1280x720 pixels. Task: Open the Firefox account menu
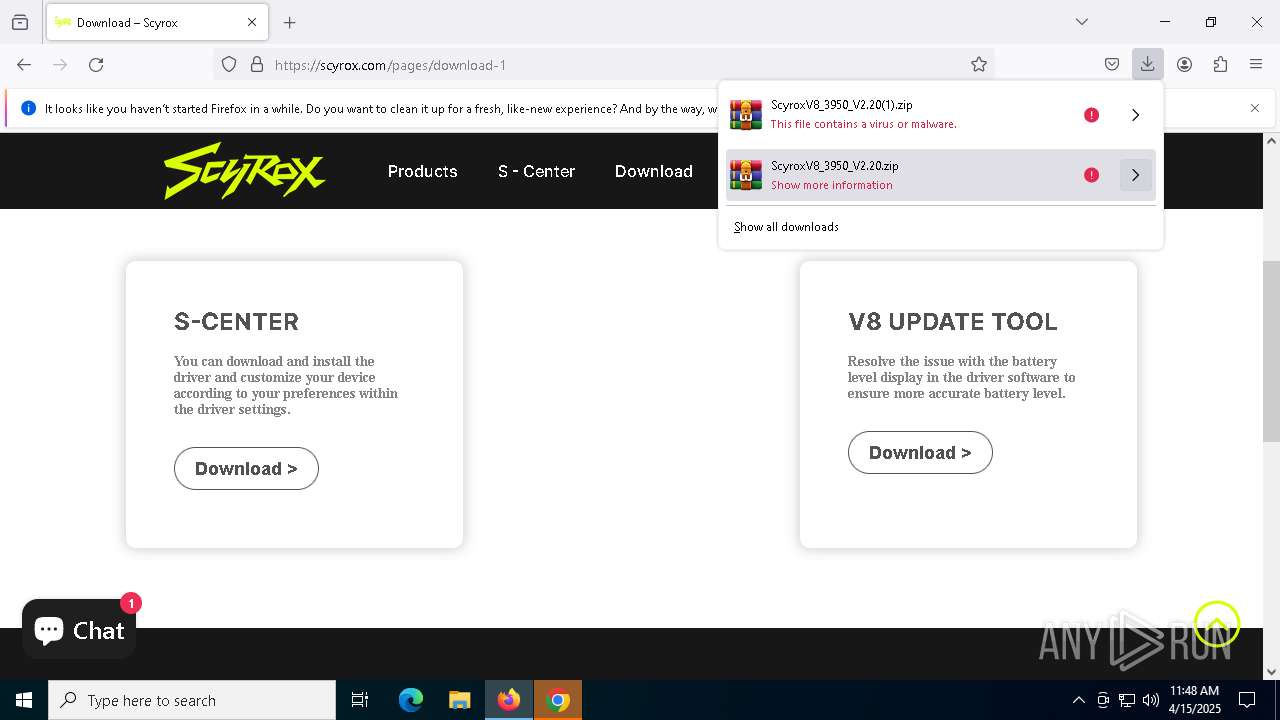click(x=1184, y=64)
